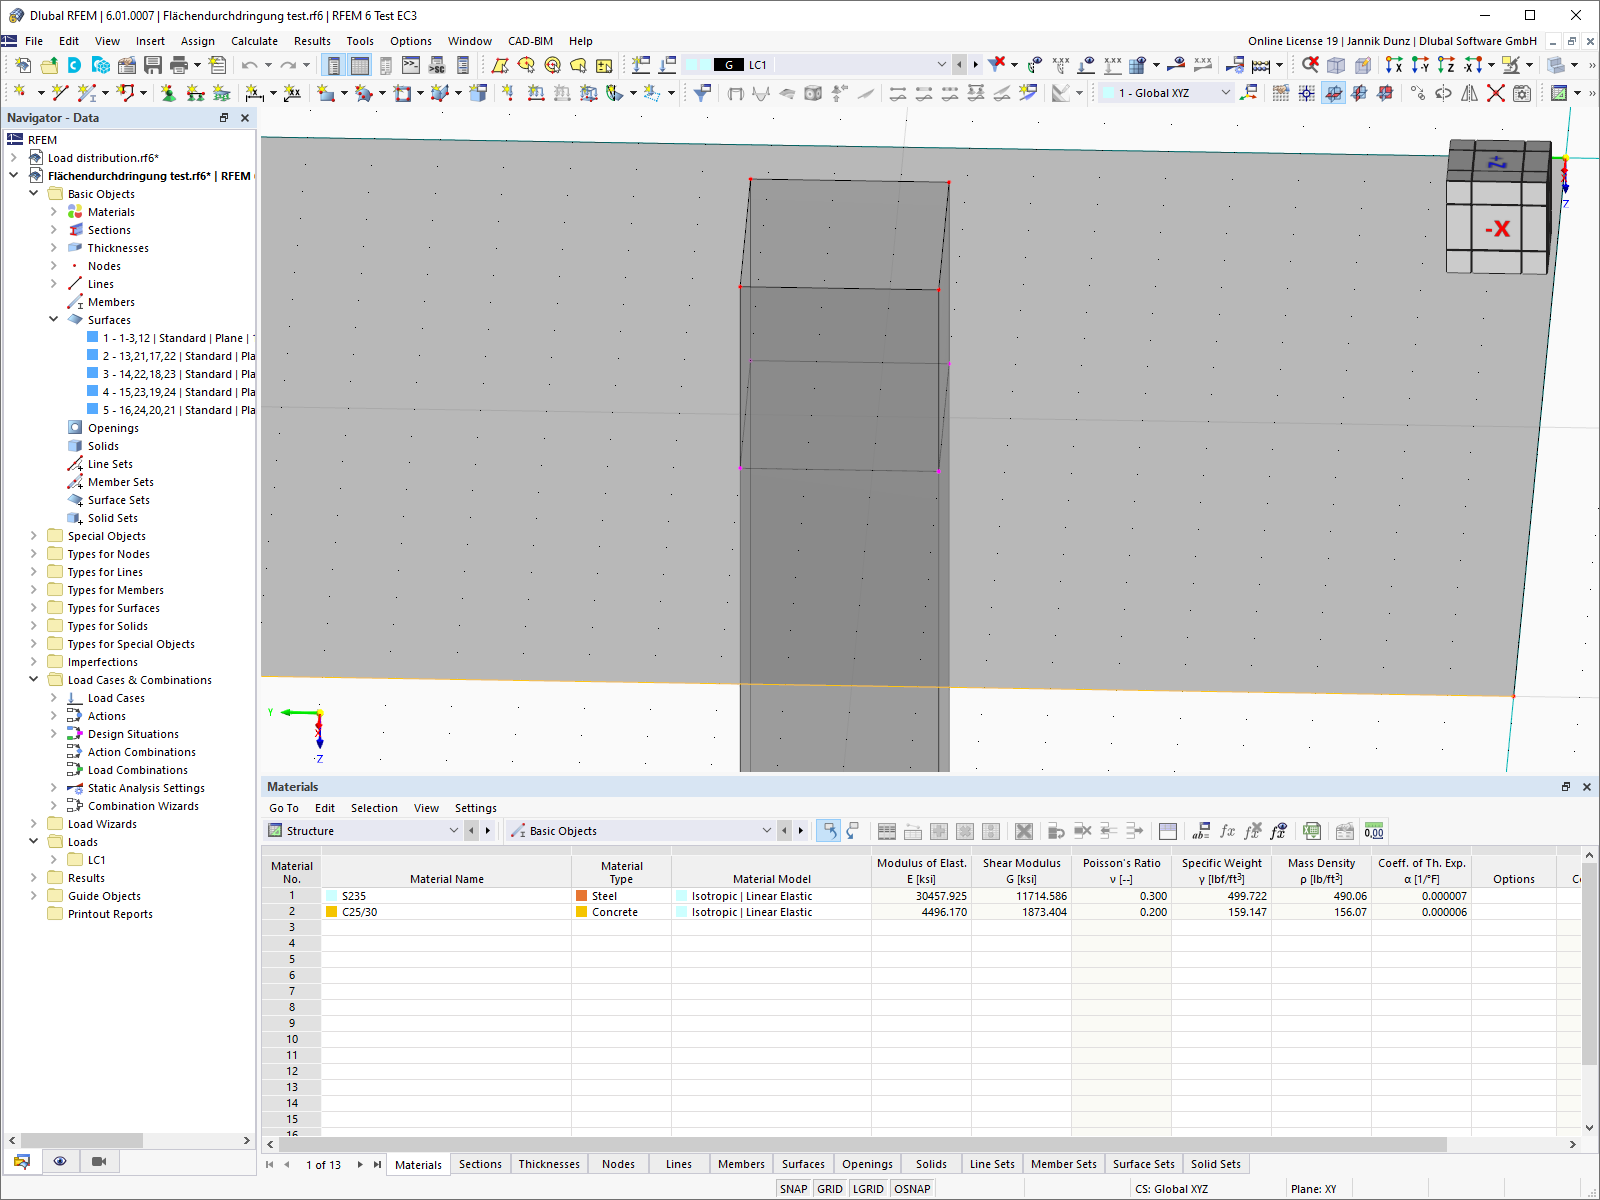
Task: Select the Load Combinations tree item
Action: 137,770
